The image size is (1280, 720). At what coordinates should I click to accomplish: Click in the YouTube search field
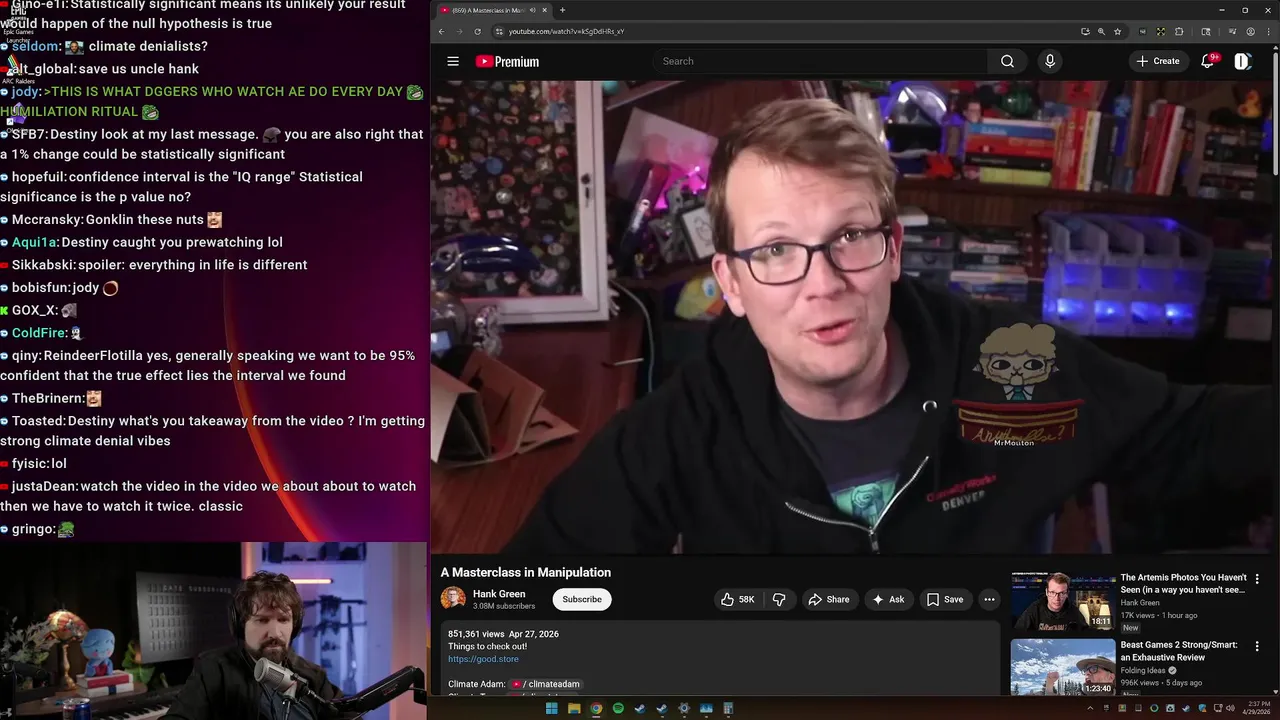(820, 61)
